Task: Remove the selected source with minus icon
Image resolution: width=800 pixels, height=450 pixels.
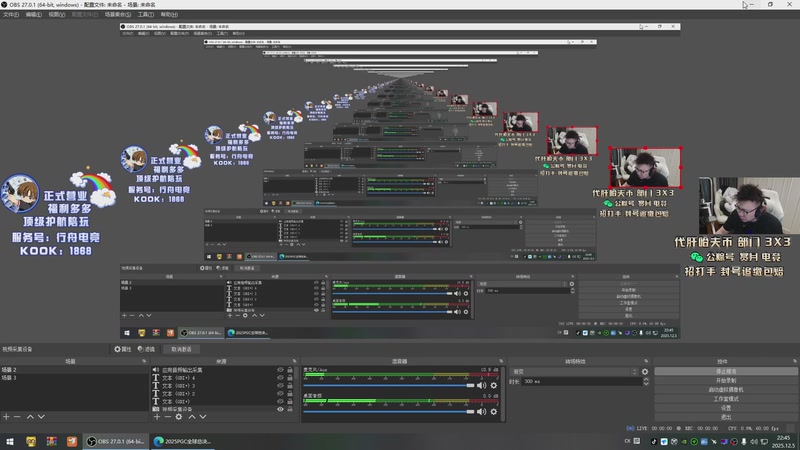Action: [x=167, y=417]
